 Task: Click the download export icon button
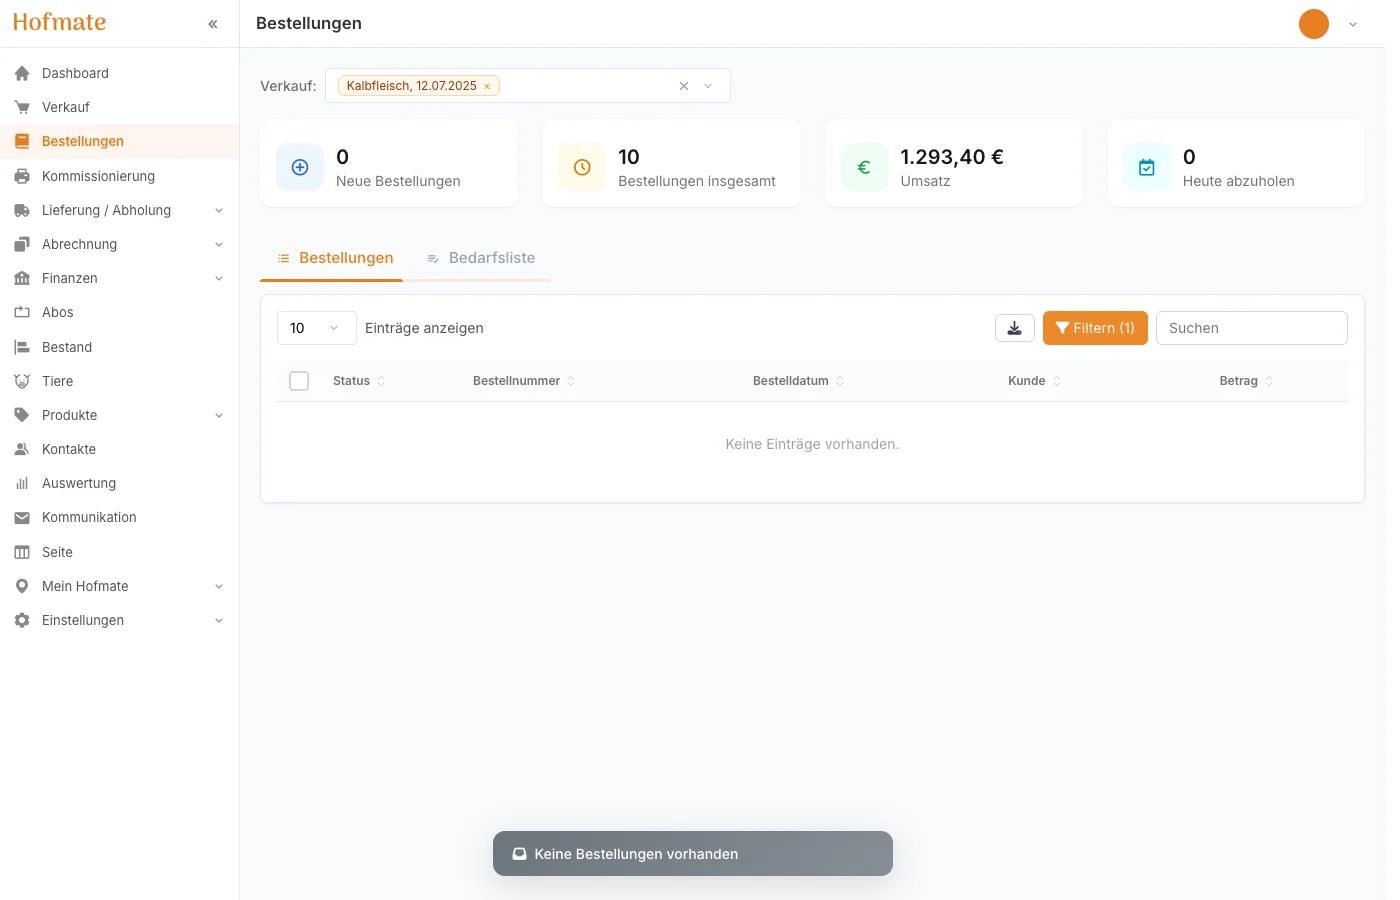1014,328
